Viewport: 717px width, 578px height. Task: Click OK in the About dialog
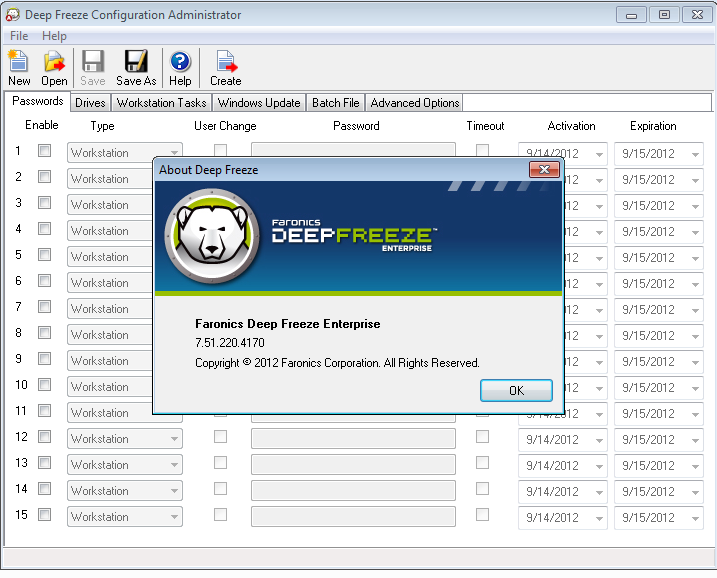[516, 390]
